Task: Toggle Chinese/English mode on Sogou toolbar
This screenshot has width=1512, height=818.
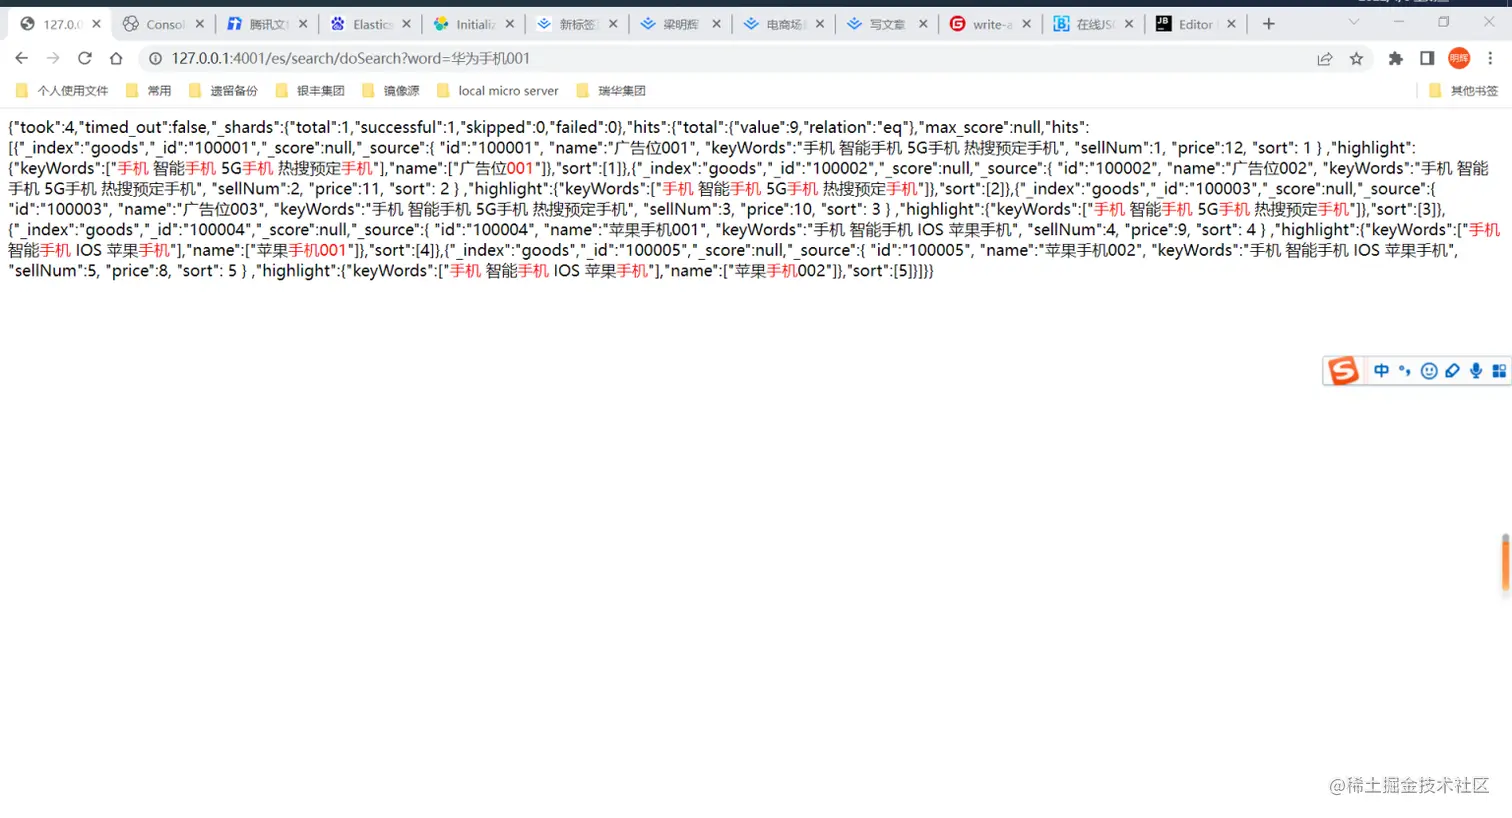Action: tap(1381, 370)
